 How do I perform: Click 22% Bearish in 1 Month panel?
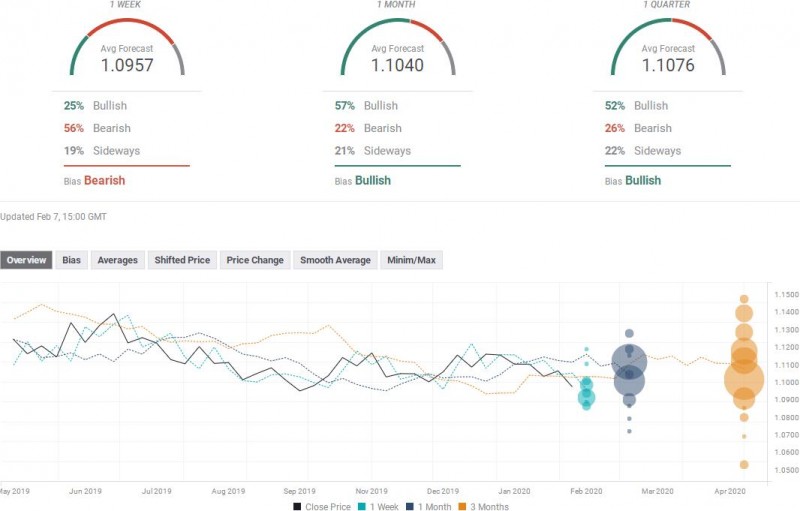click(x=368, y=128)
